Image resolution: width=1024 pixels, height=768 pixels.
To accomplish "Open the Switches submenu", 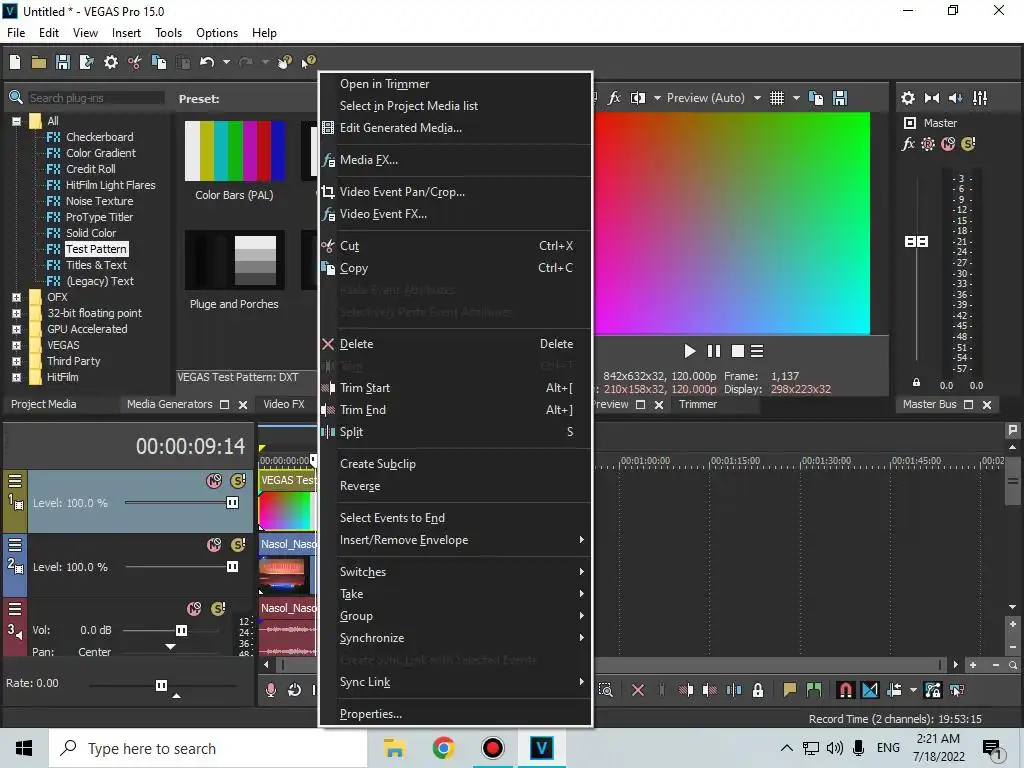I will (x=457, y=572).
